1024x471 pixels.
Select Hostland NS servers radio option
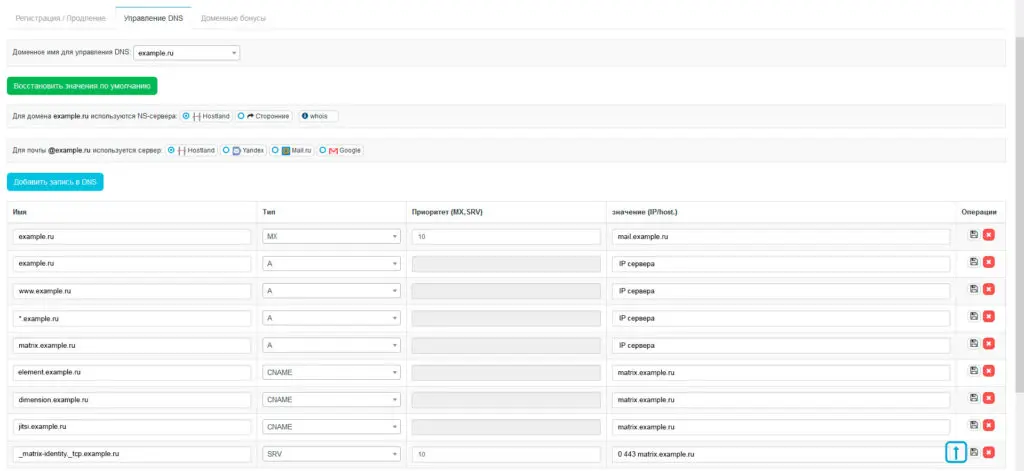tap(186, 116)
